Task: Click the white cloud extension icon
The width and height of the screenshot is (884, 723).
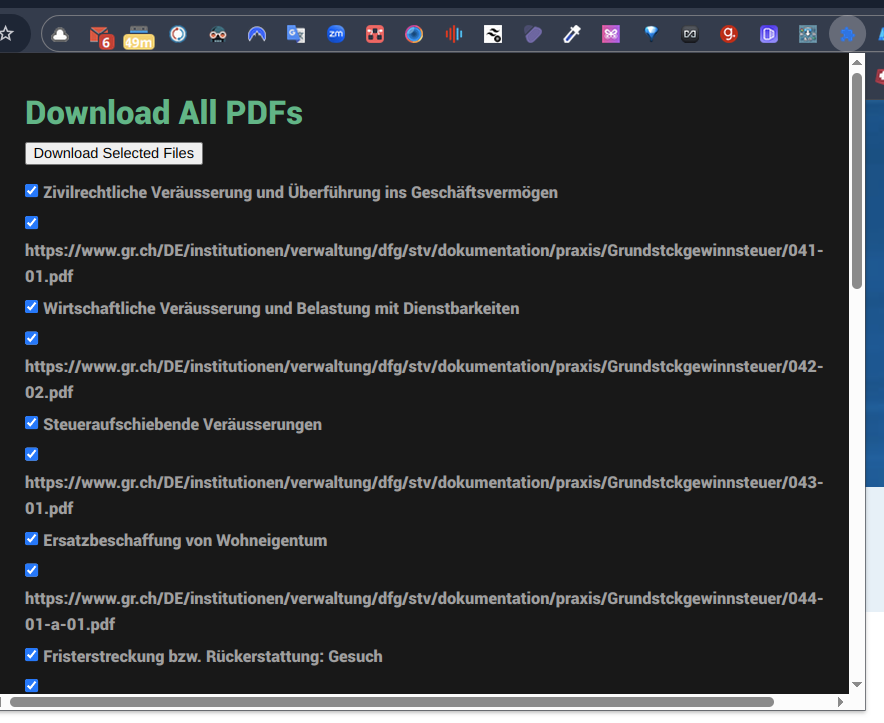Action: pyautogui.click(x=60, y=35)
